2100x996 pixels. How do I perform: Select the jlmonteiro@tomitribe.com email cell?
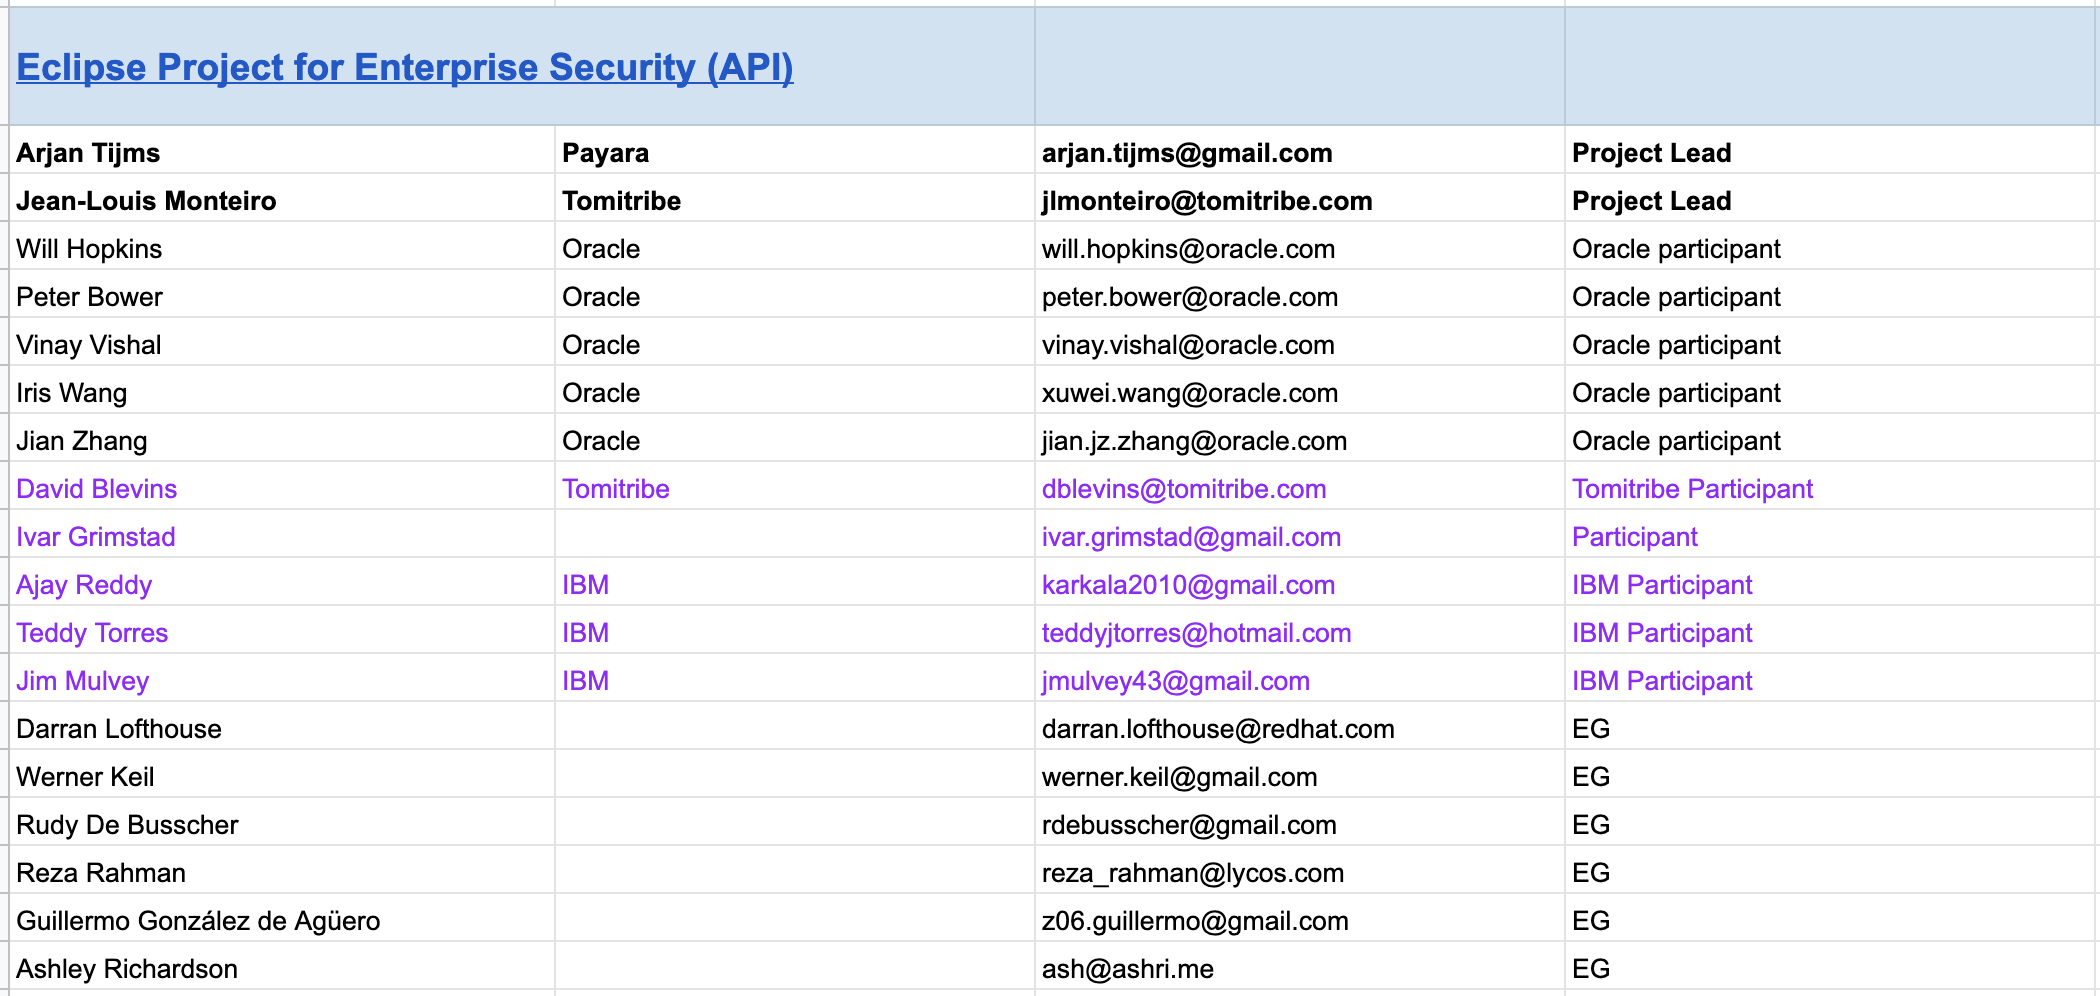pyautogui.click(x=1206, y=201)
